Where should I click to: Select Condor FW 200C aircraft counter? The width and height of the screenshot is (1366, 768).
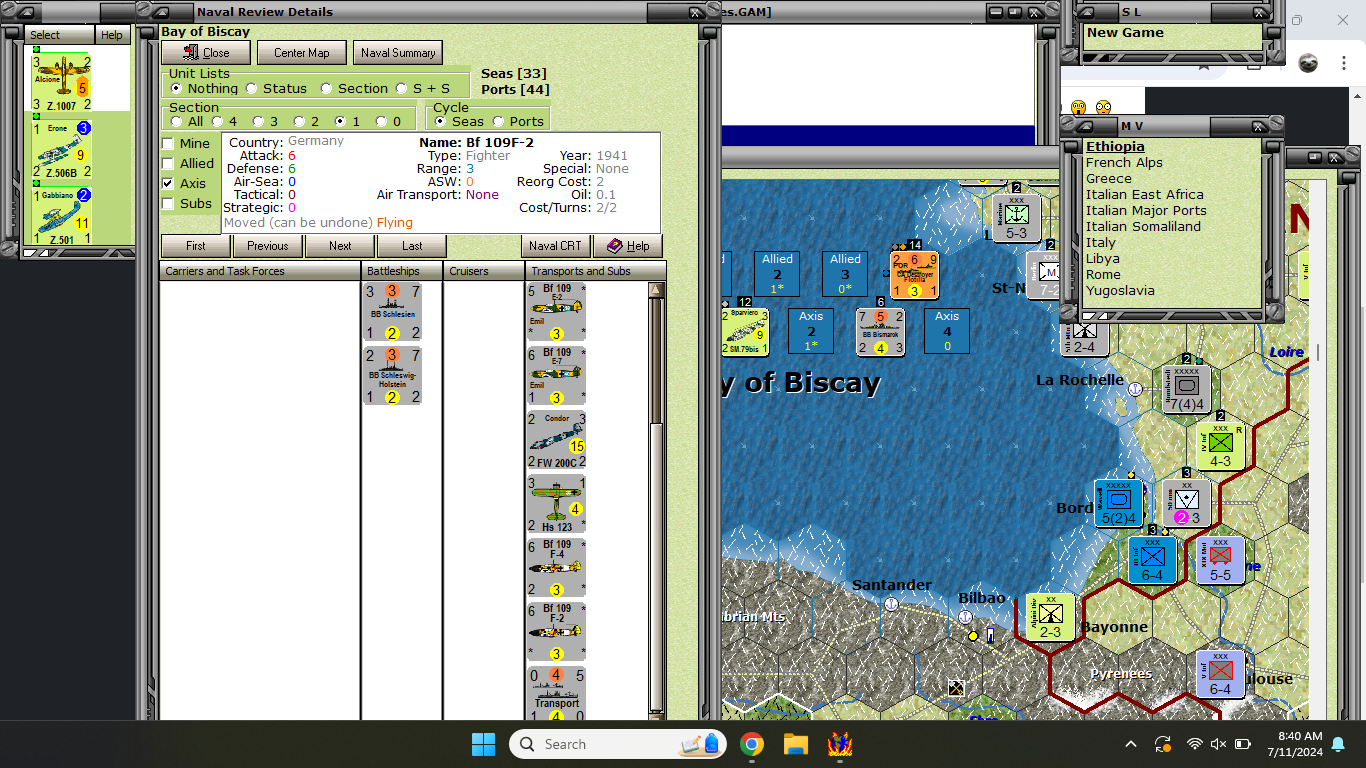[556, 439]
